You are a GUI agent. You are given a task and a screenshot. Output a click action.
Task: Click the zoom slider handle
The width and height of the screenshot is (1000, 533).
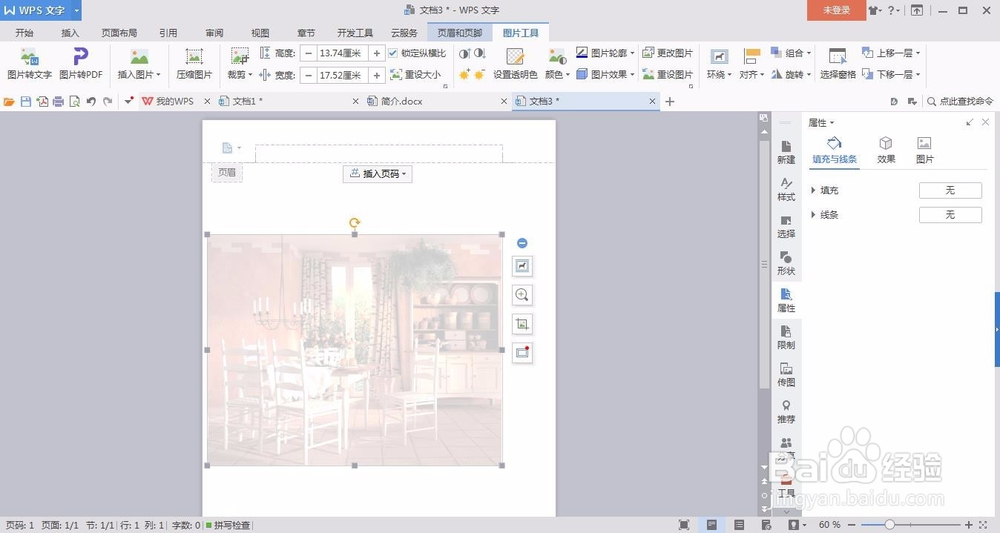click(x=889, y=525)
